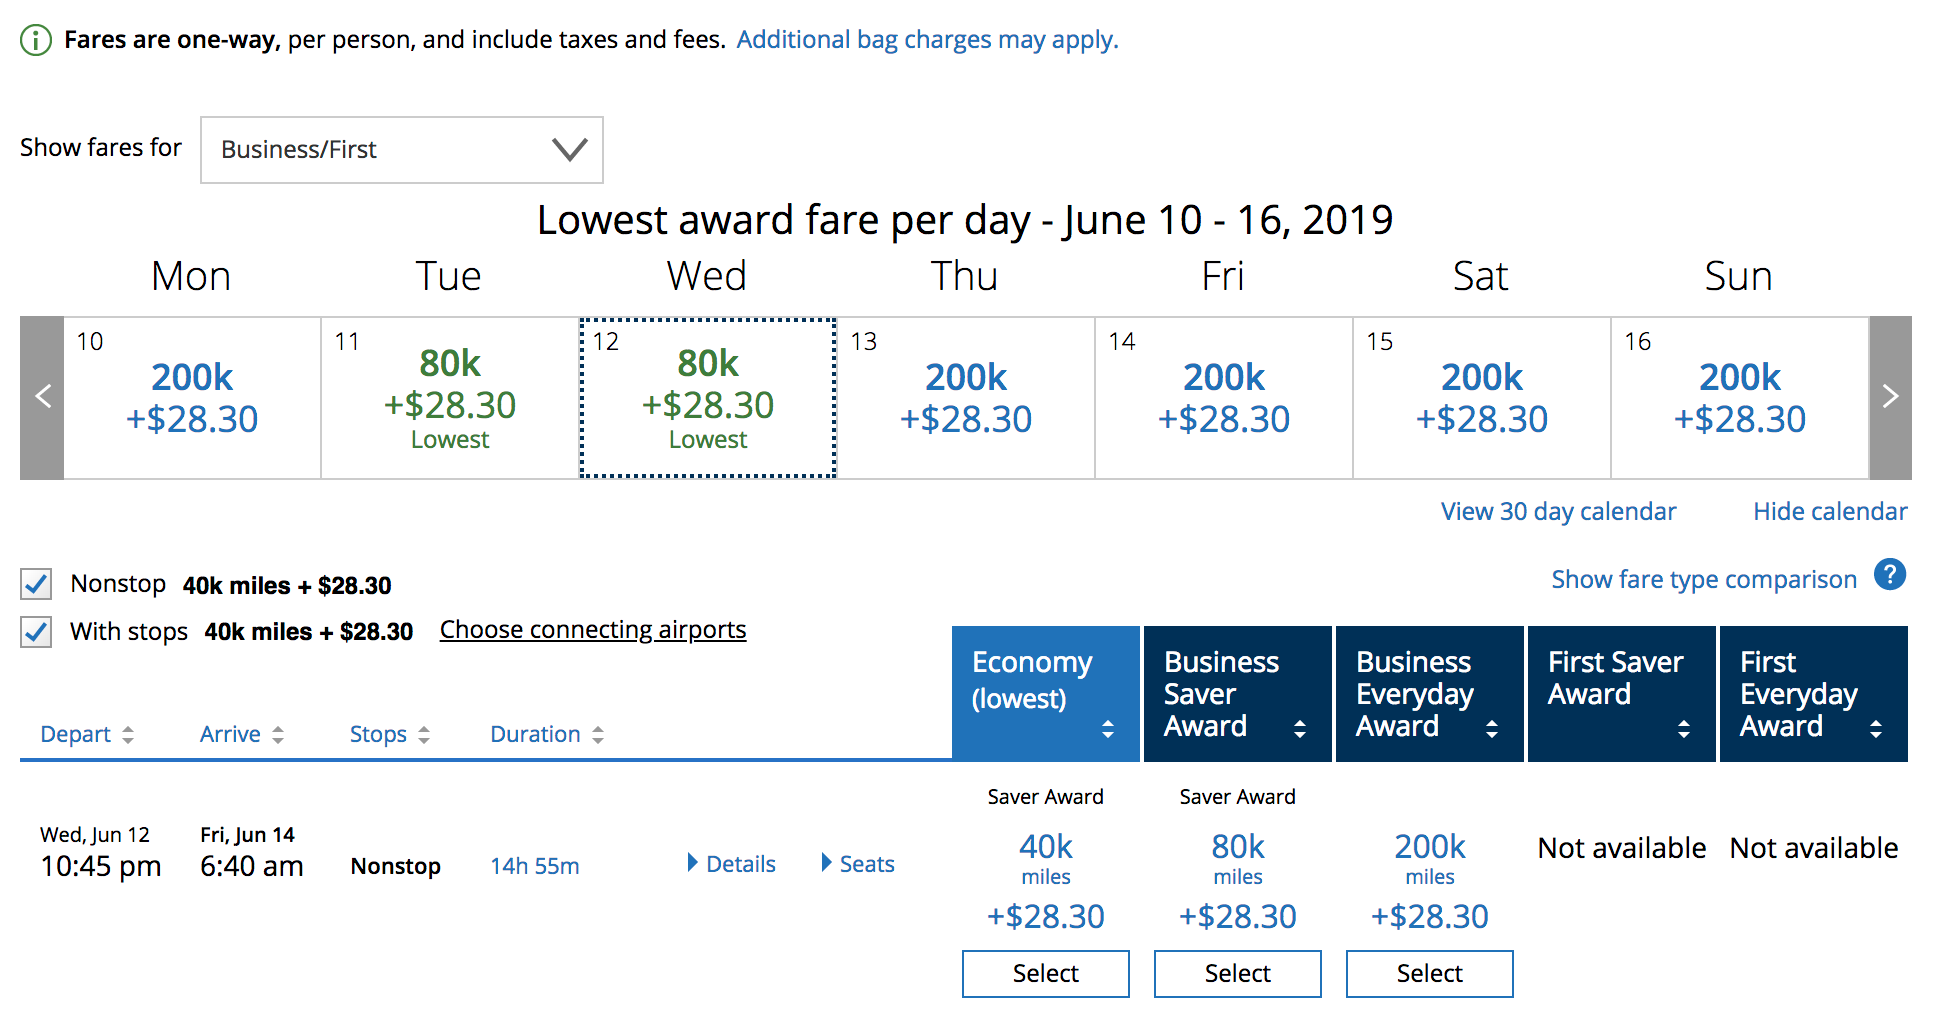Sort by Arrive time arrows
The height and width of the screenshot is (1020, 1936).
(277, 735)
